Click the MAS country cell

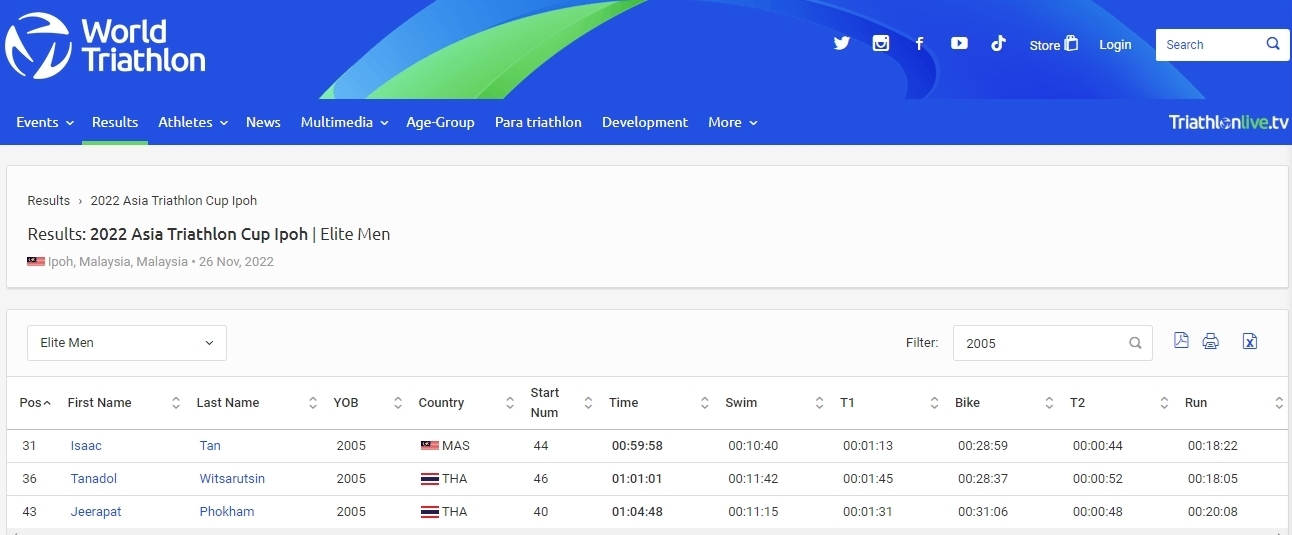tap(445, 446)
